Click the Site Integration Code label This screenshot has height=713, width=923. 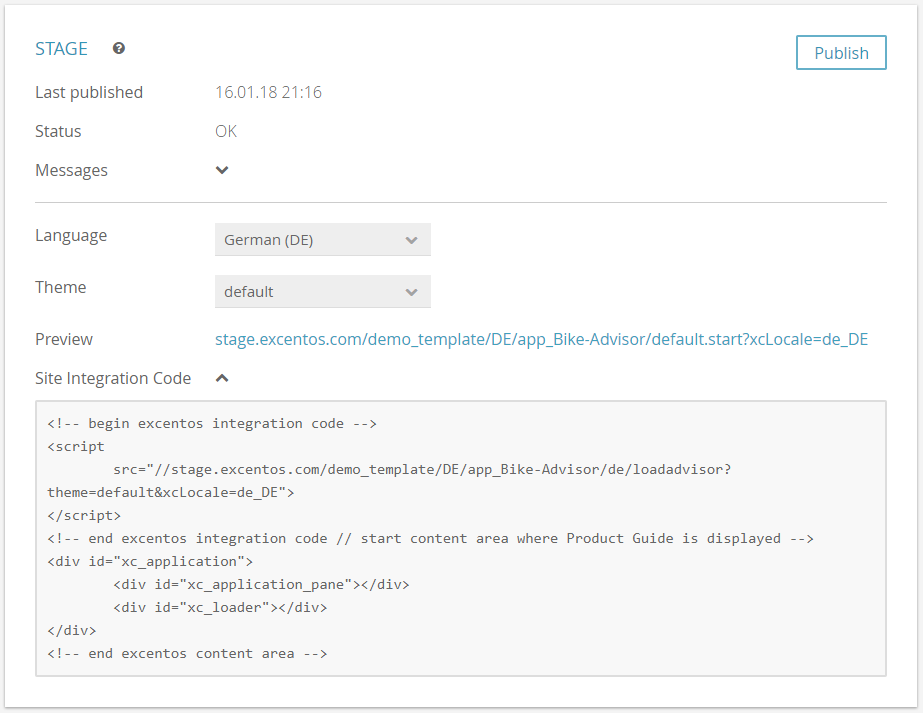point(113,378)
